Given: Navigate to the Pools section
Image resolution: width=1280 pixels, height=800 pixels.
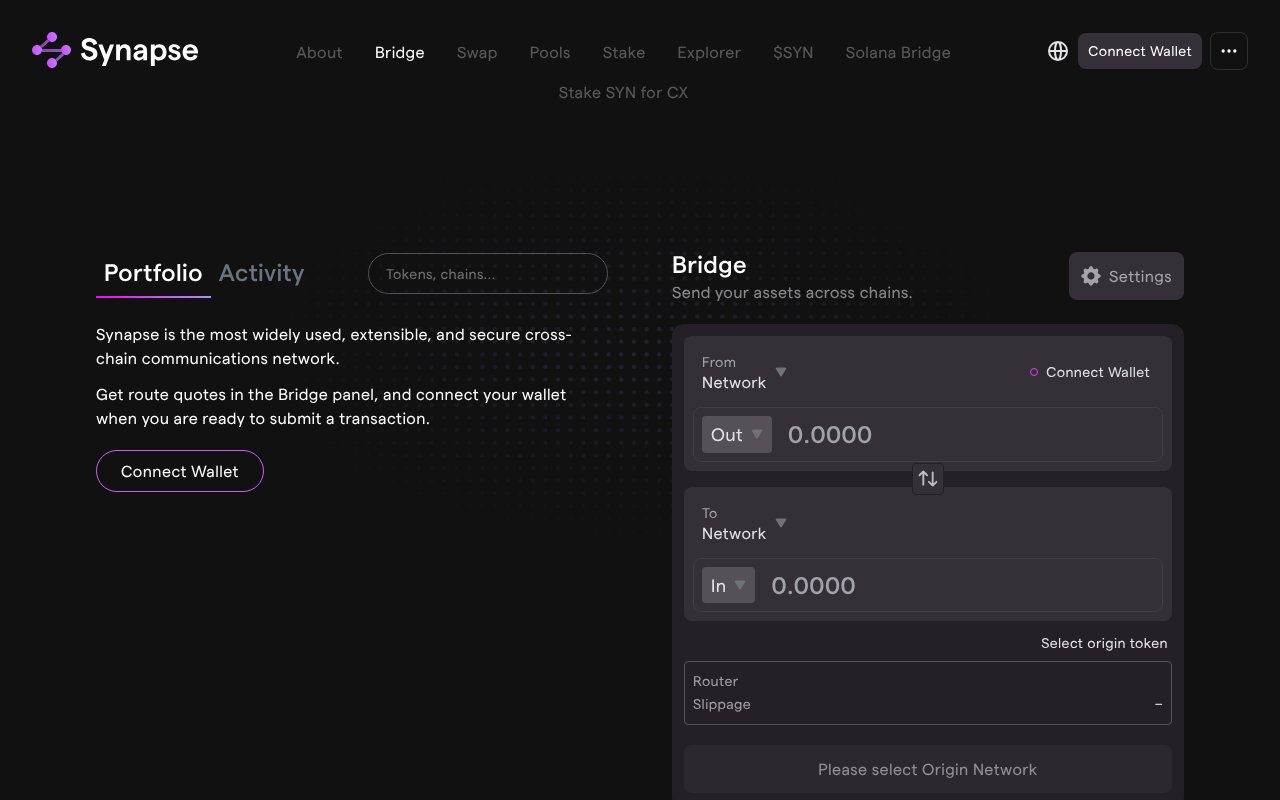Looking at the screenshot, I should pyautogui.click(x=549, y=52).
